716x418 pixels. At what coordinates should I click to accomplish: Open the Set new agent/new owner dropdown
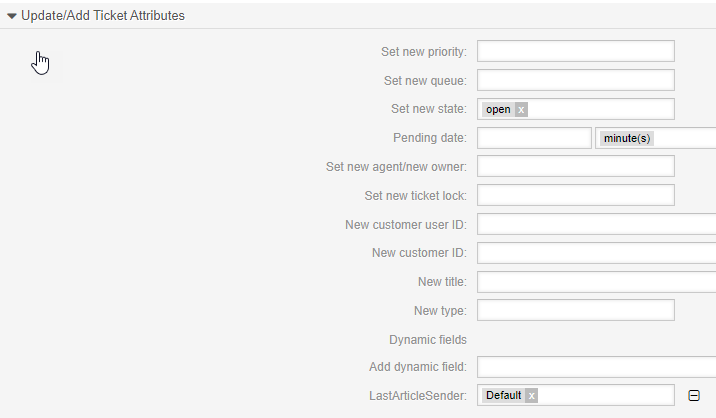(576, 166)
